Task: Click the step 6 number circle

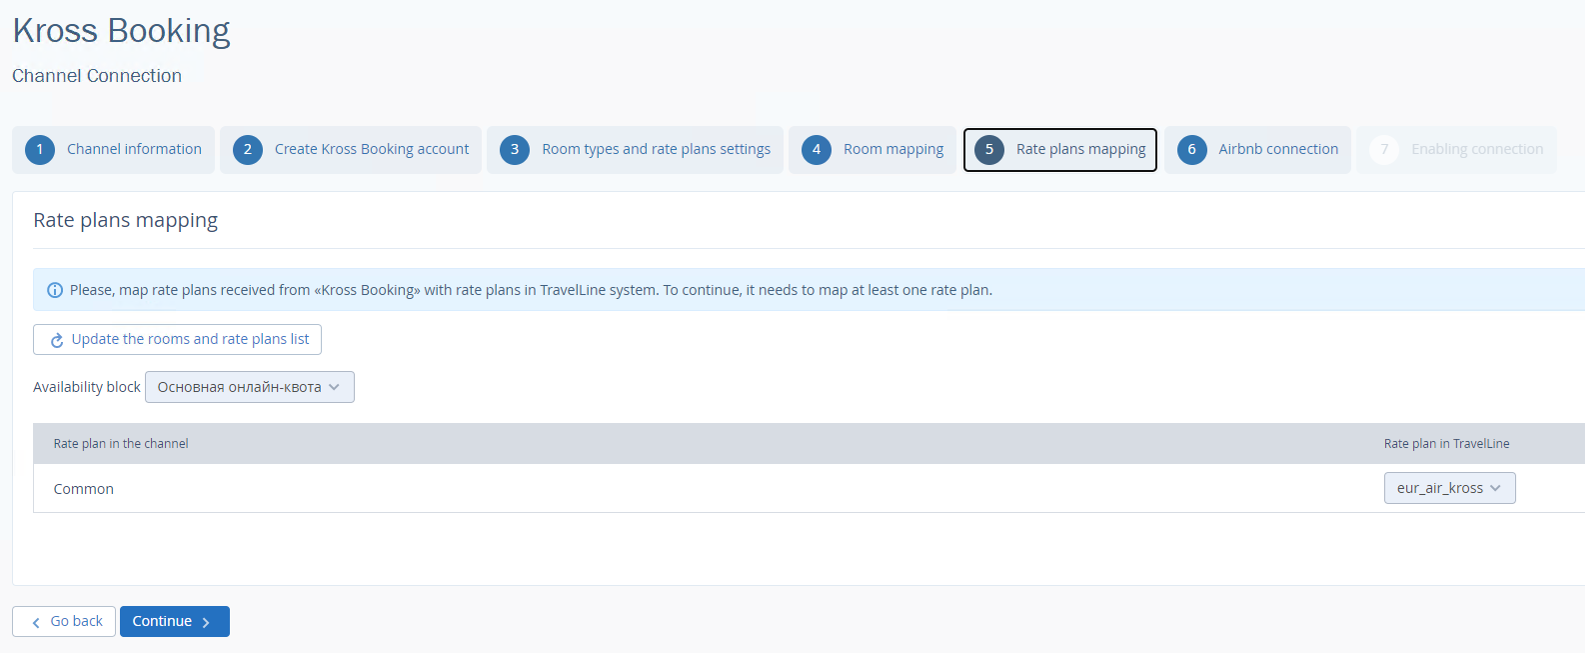Action: [x=1192, y=150]
